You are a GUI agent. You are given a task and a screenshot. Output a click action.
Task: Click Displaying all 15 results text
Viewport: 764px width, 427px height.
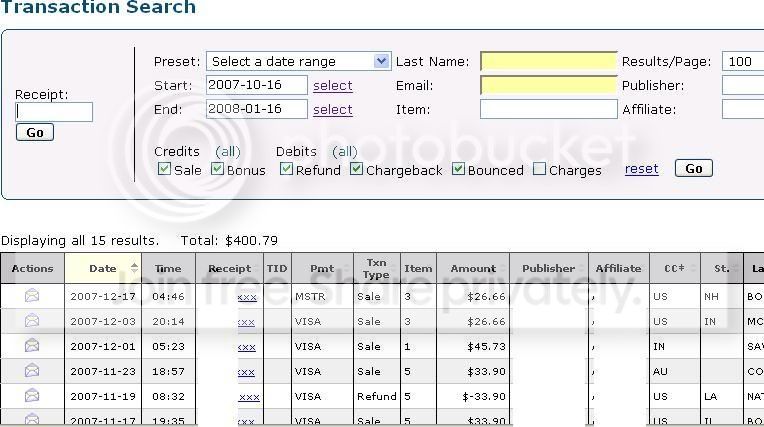click(80, 240)
